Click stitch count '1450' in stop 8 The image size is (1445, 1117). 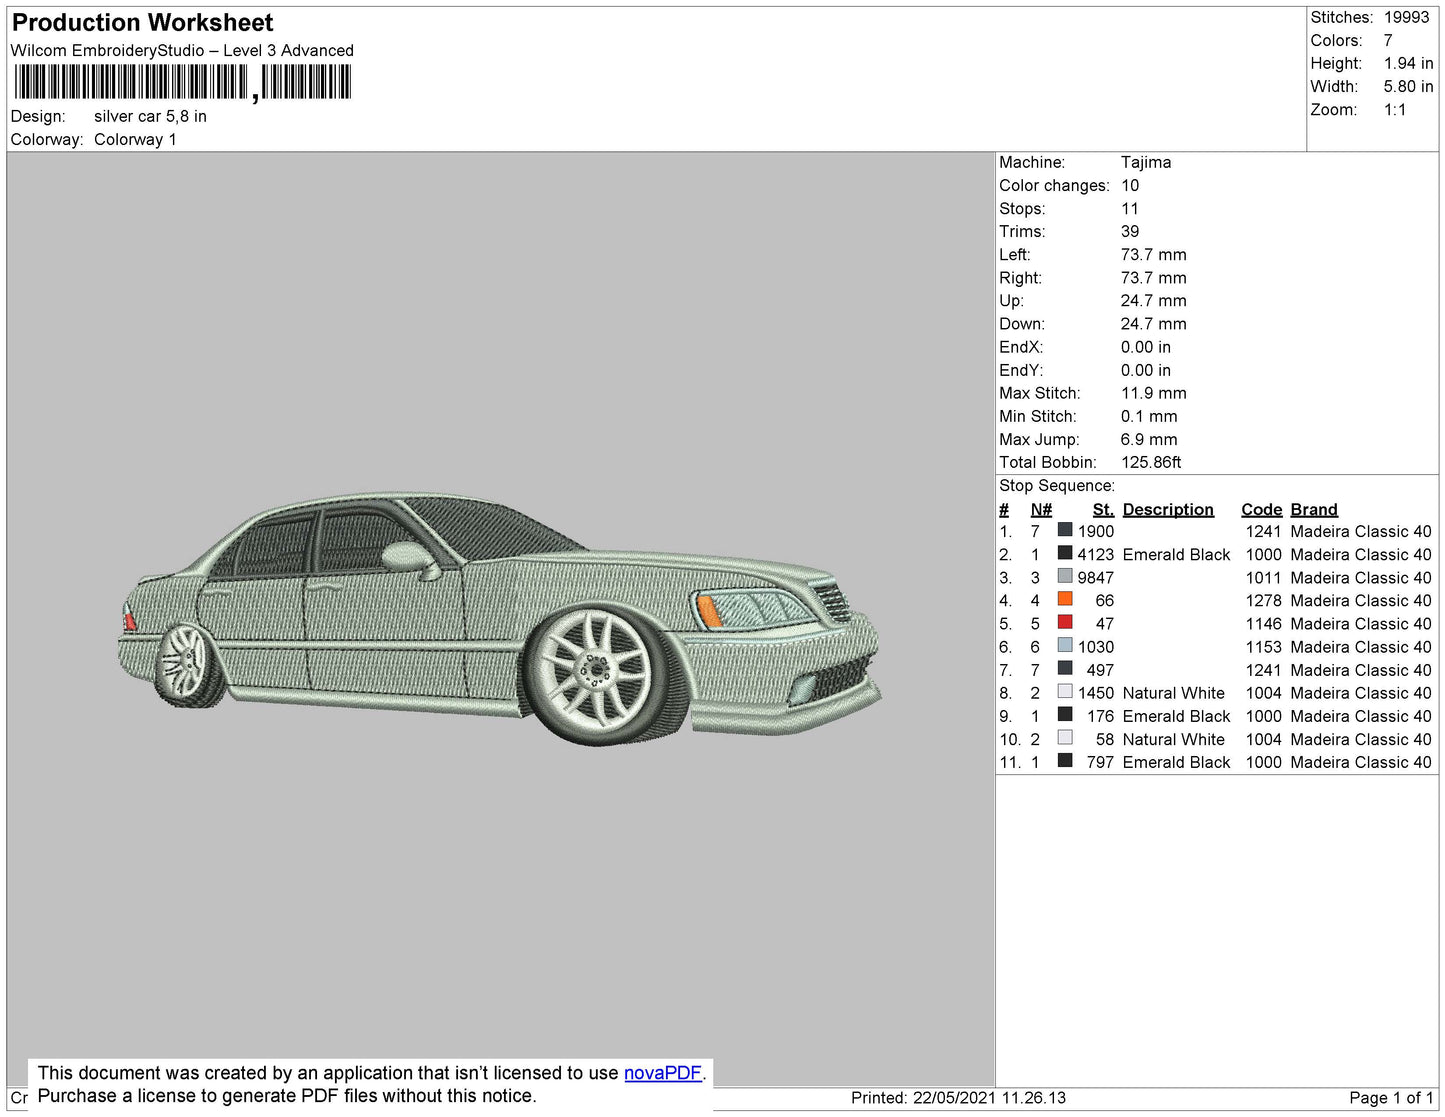pyautogui.click(x=1096, y=693)
